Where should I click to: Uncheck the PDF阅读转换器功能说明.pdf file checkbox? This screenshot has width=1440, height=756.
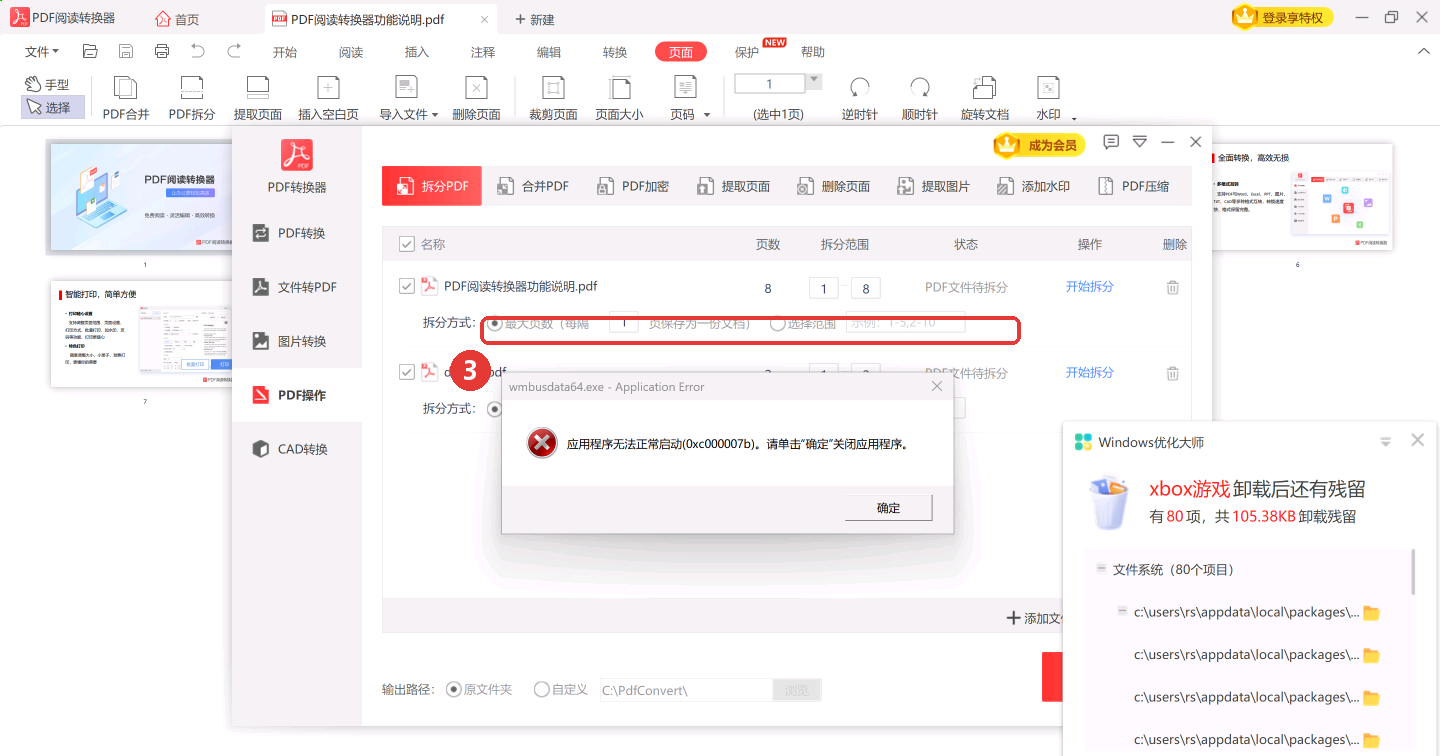click(x=407, y=286)
